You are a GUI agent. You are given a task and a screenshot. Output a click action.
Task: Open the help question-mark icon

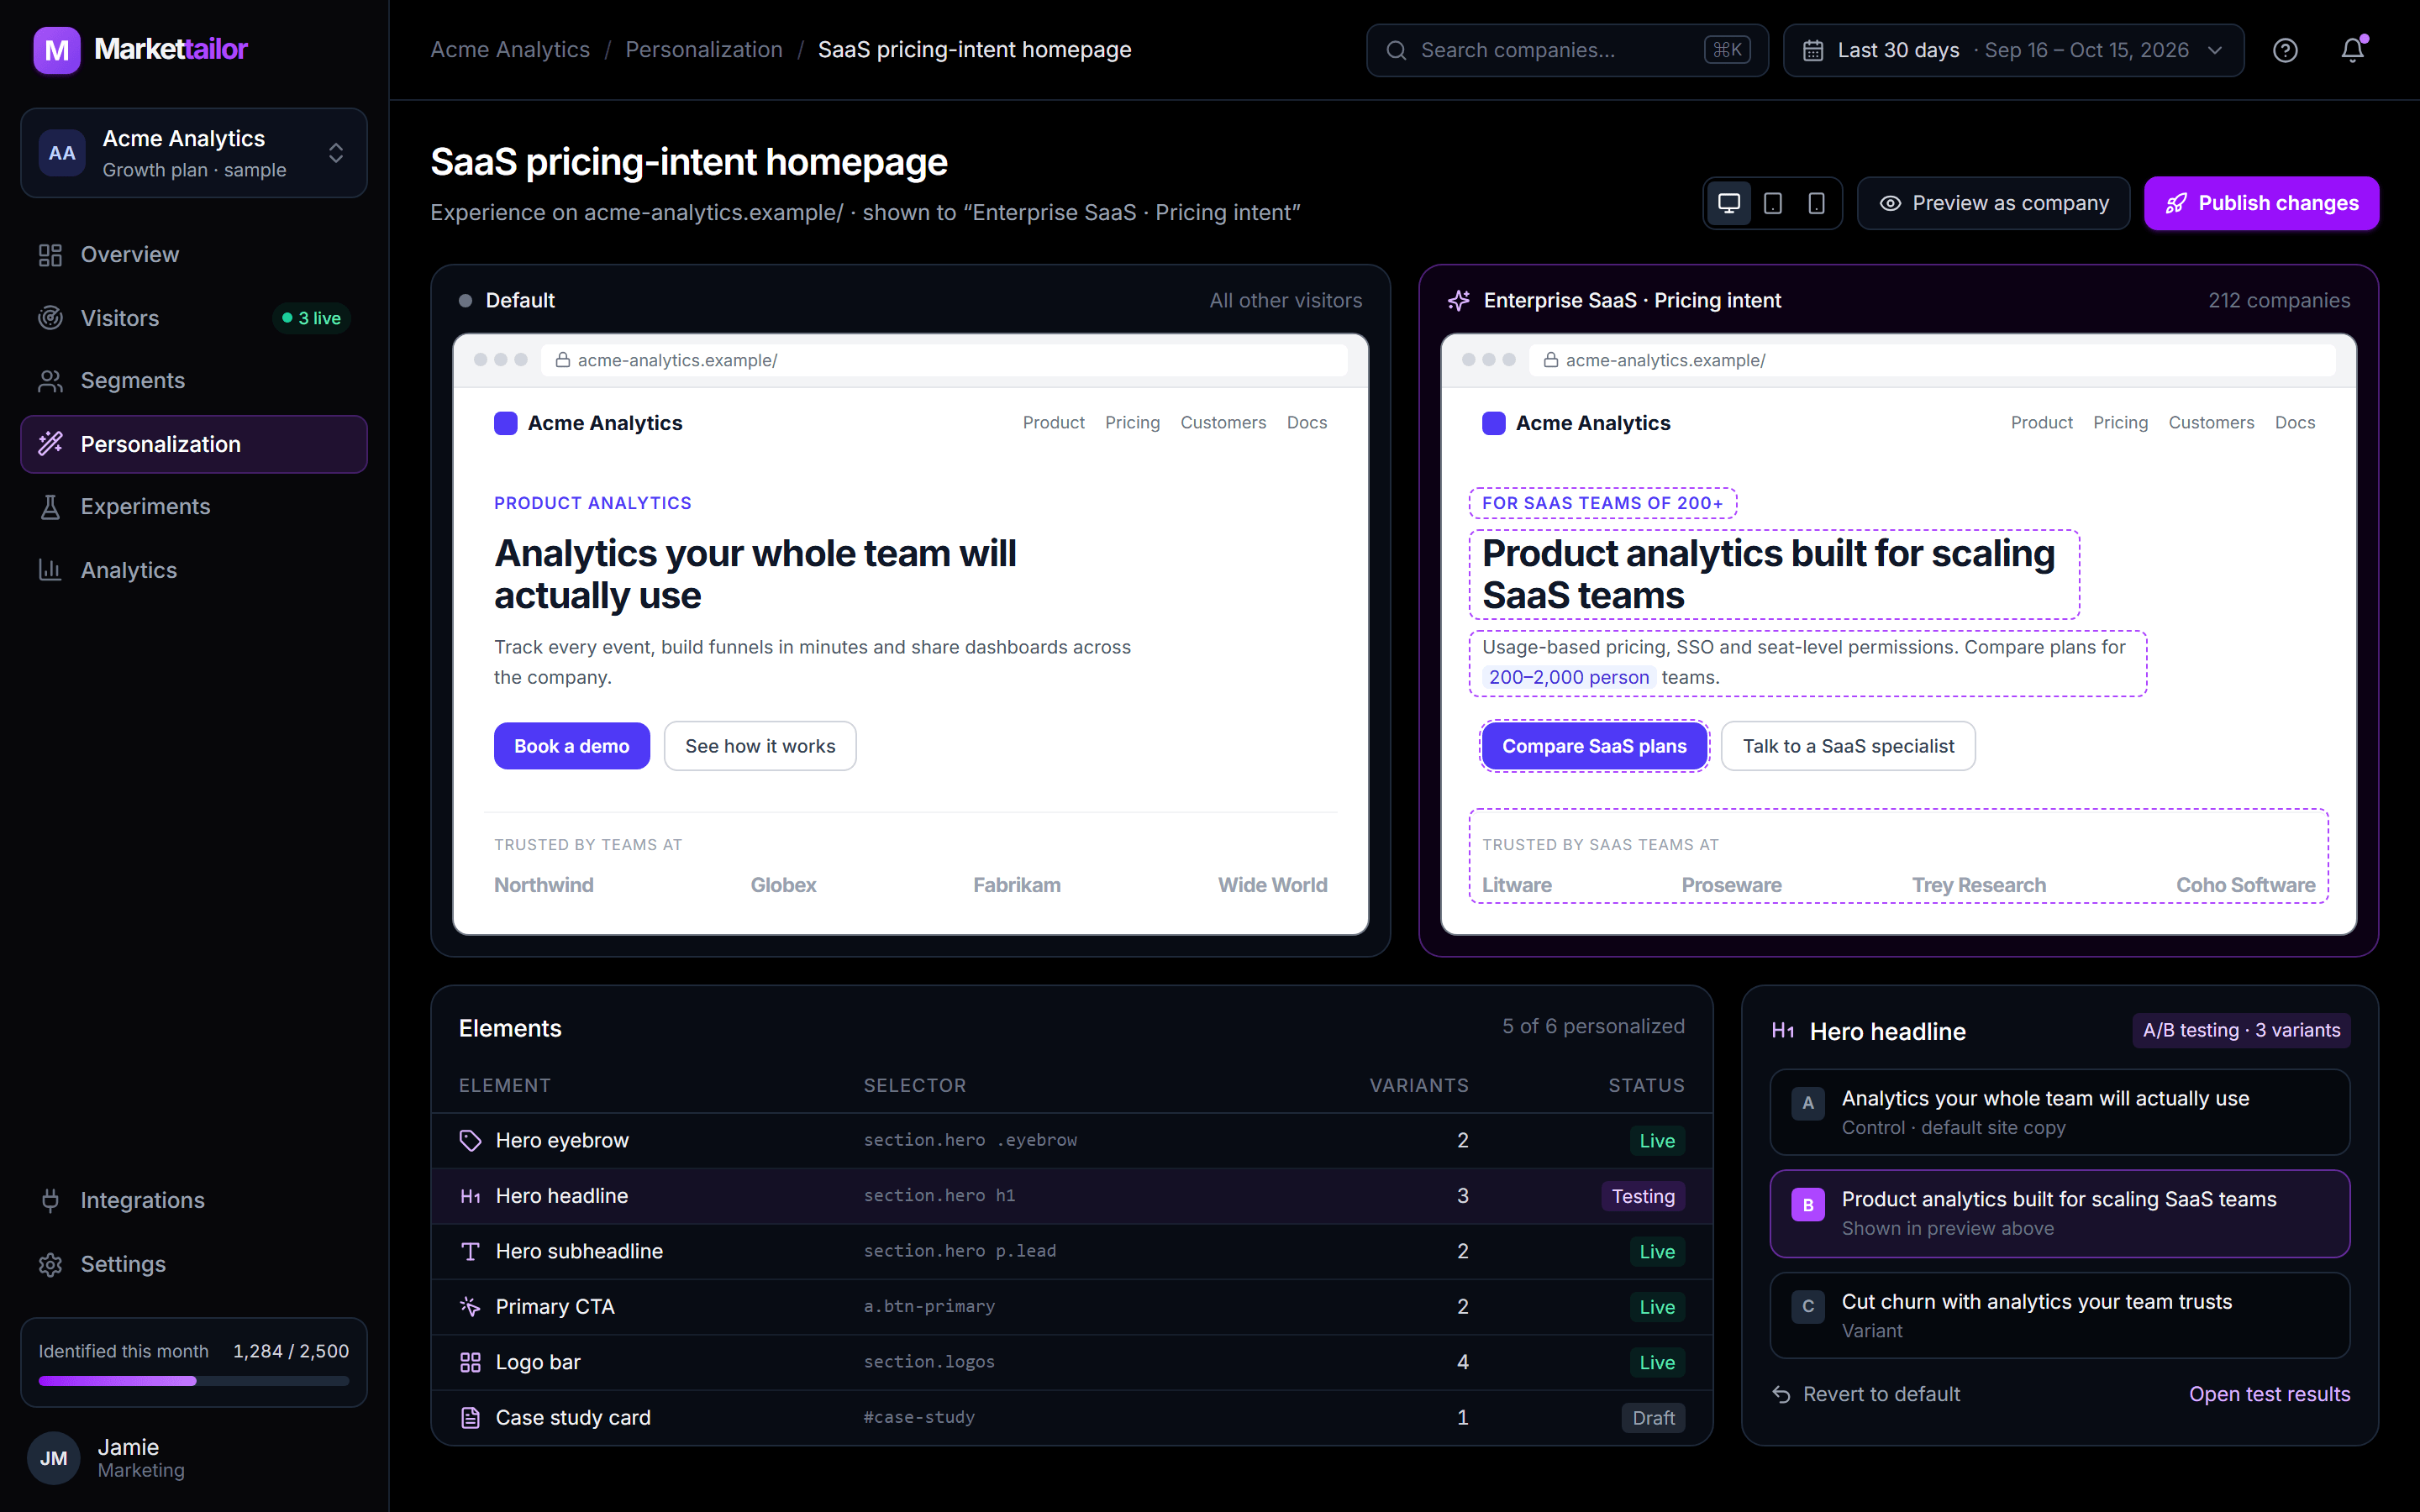[2285, 50]
